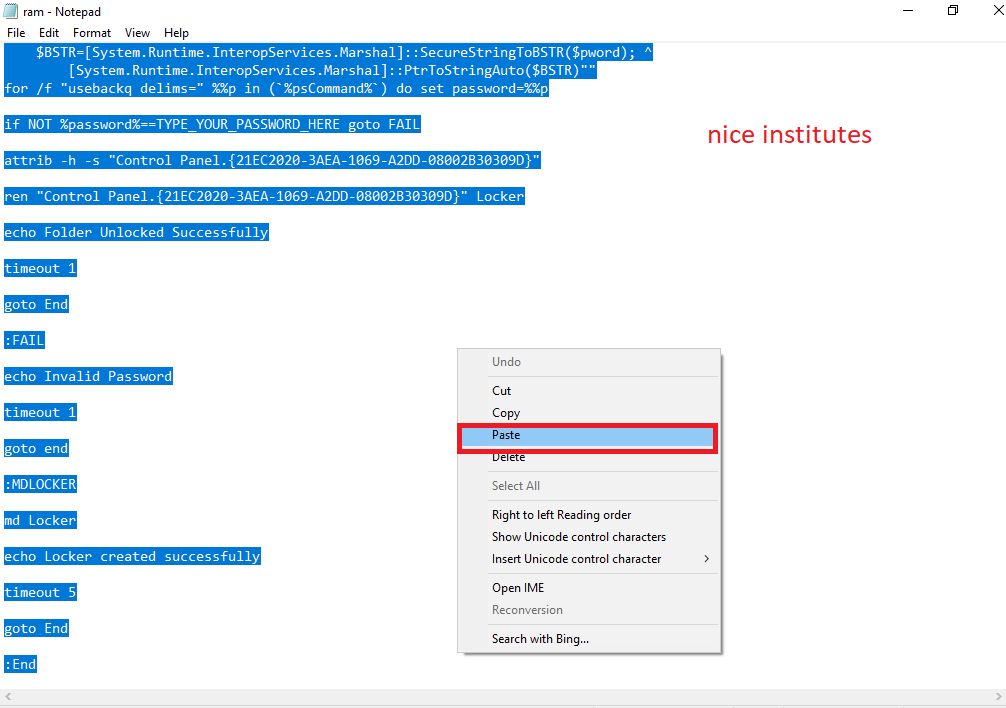The height and width of the screenshot is (708, 1006).
Task: Click the ':MDLOCKER' label line
Action: coord(40,484)
